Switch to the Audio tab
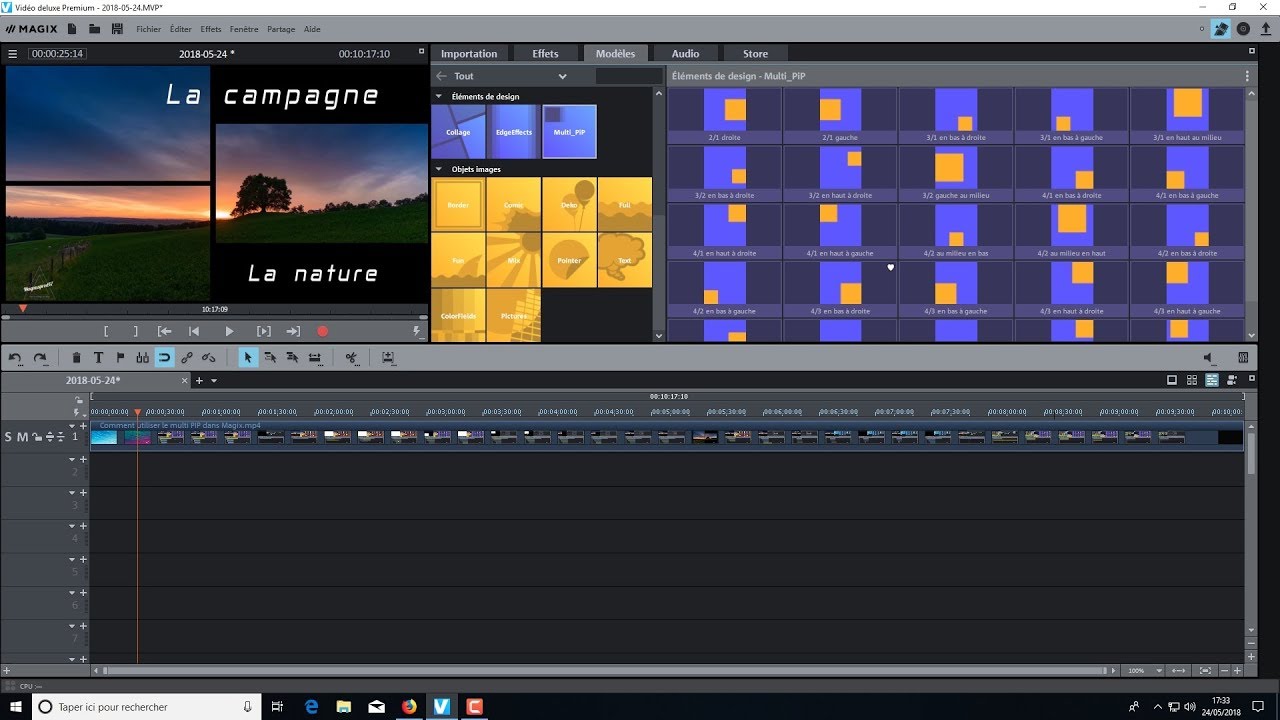The image size is (1280, 720). [685, 54]
